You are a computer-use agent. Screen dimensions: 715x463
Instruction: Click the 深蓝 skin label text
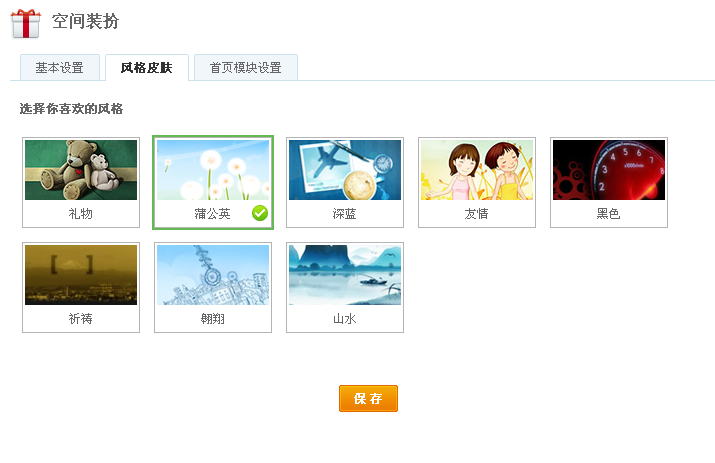click(344, 213)
